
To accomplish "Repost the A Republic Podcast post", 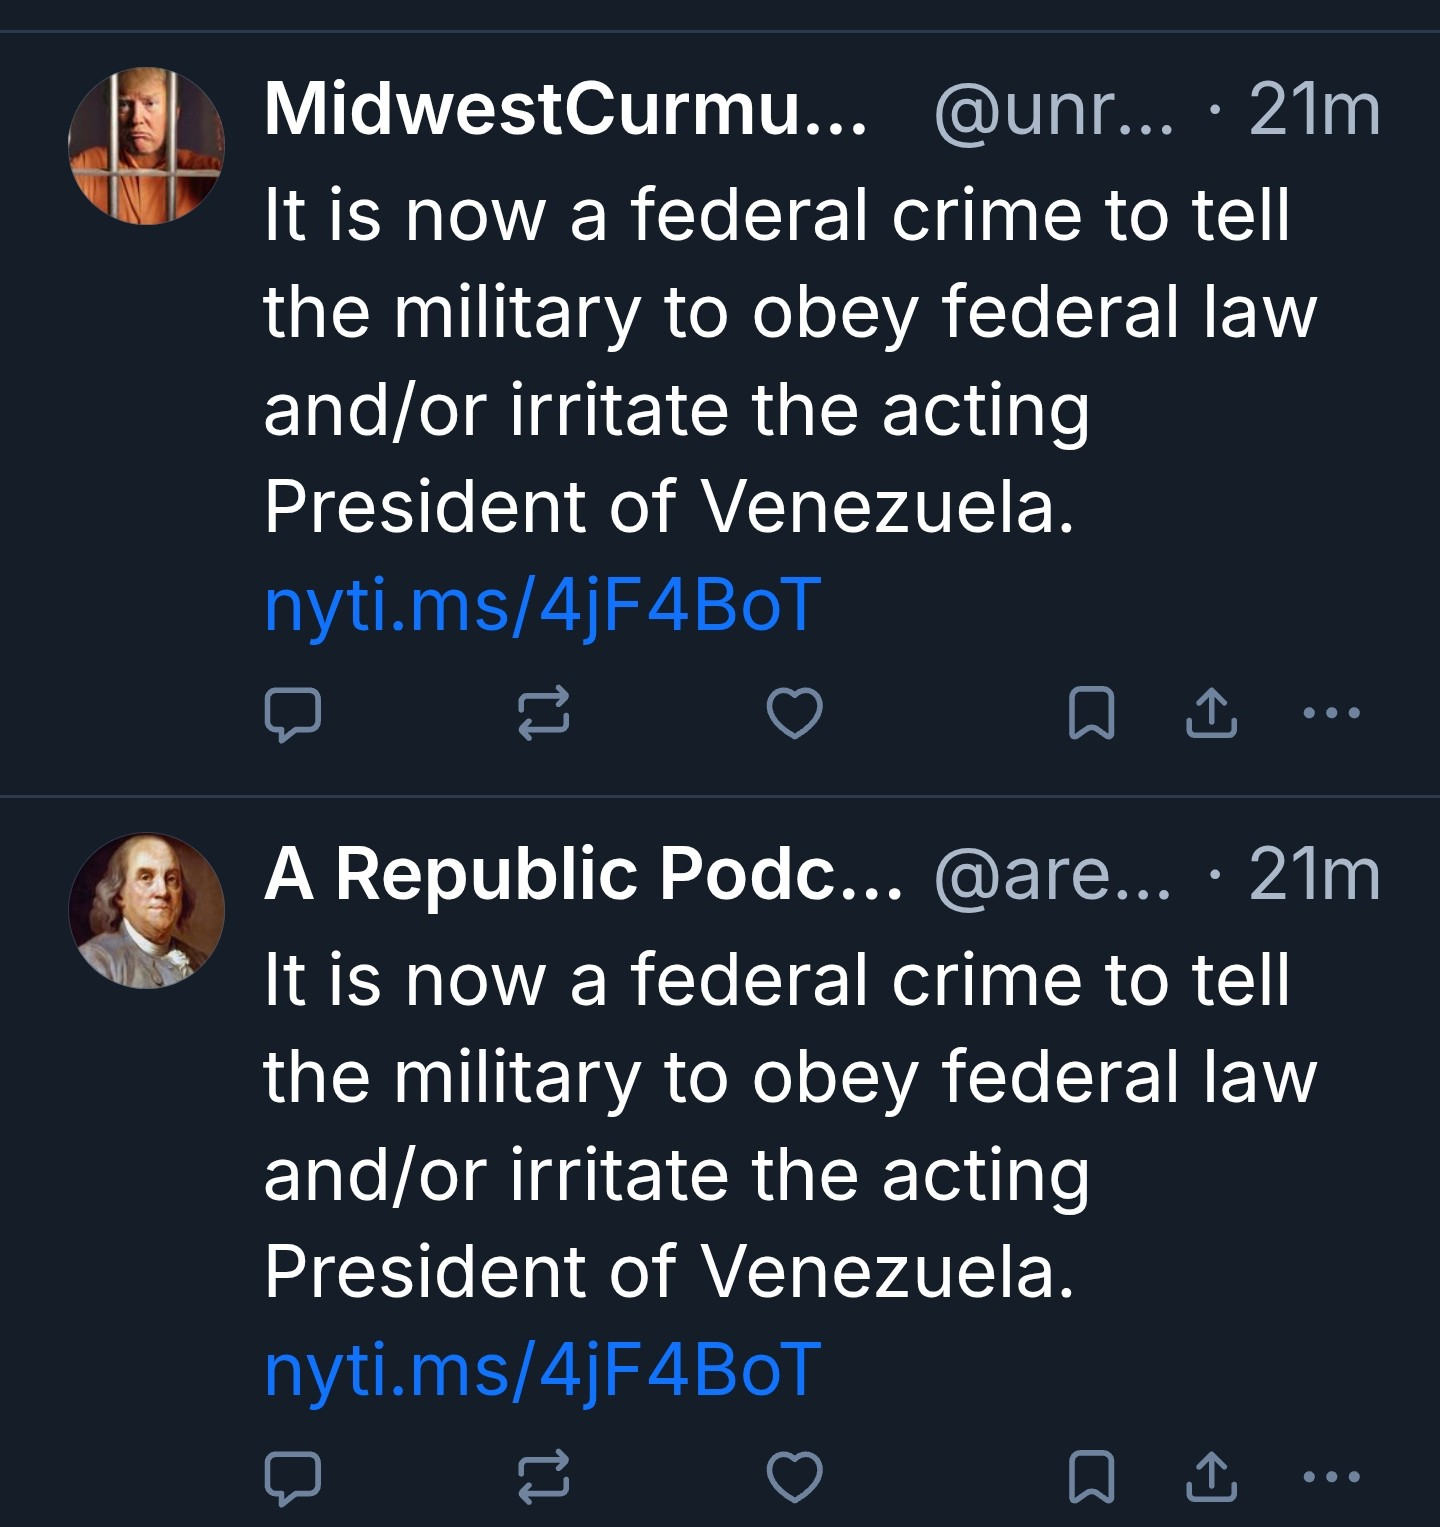I will click(x=543, y=1477).
